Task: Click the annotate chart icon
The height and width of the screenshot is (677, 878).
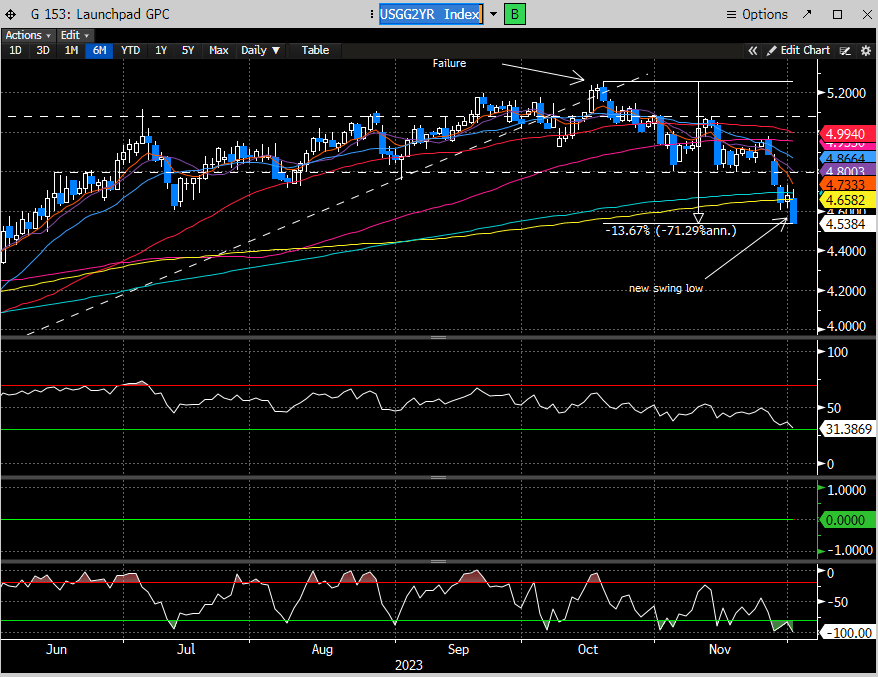Action: [845, 50]
